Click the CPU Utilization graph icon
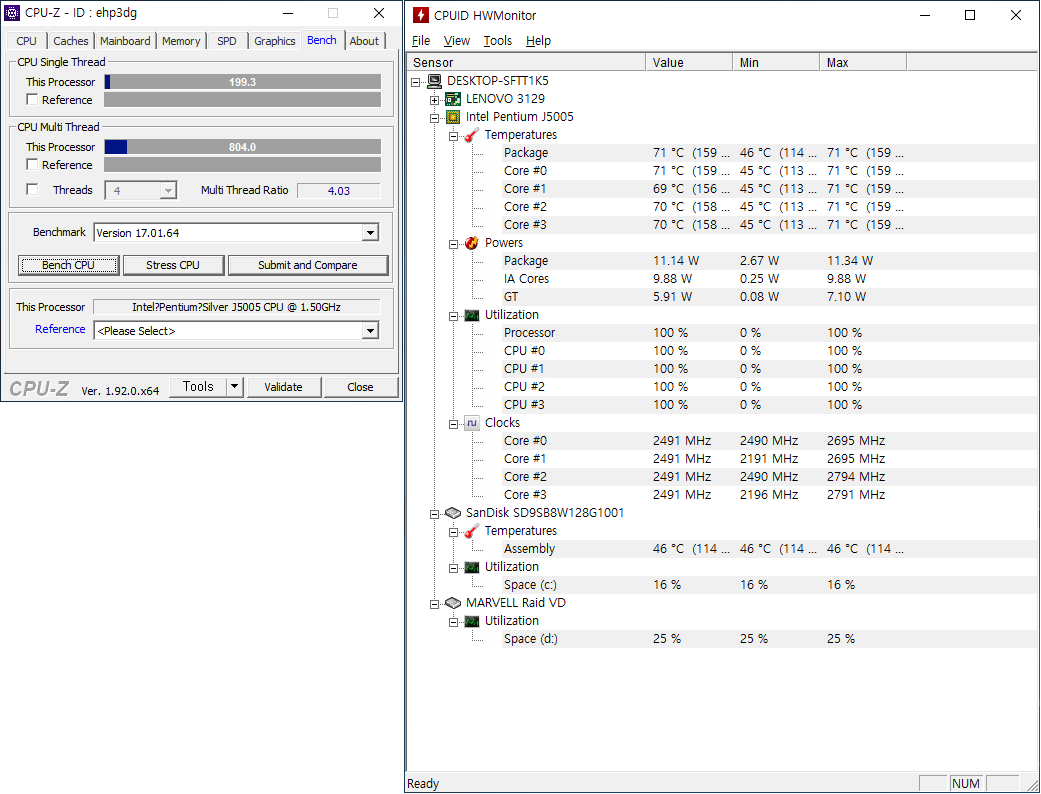Screen dimensions: 1041x794 (471, 315)
